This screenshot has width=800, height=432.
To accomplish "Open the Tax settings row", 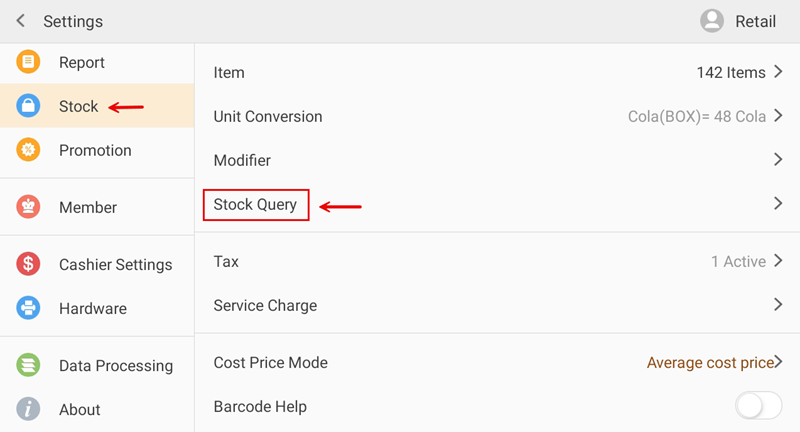I will coord(227,261).
